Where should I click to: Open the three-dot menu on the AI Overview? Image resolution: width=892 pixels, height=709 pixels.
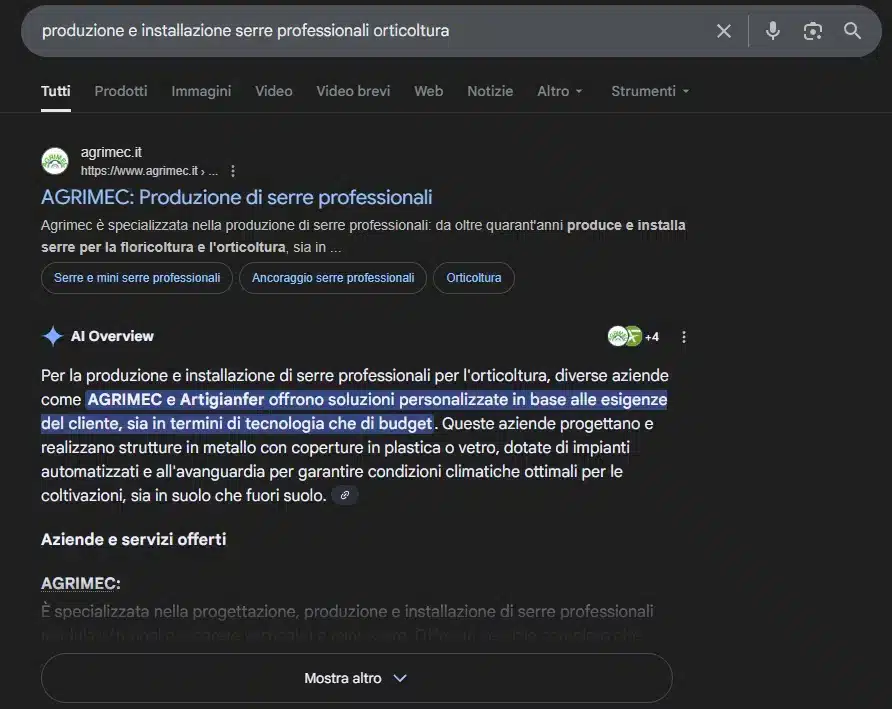(x=684, y=336)
